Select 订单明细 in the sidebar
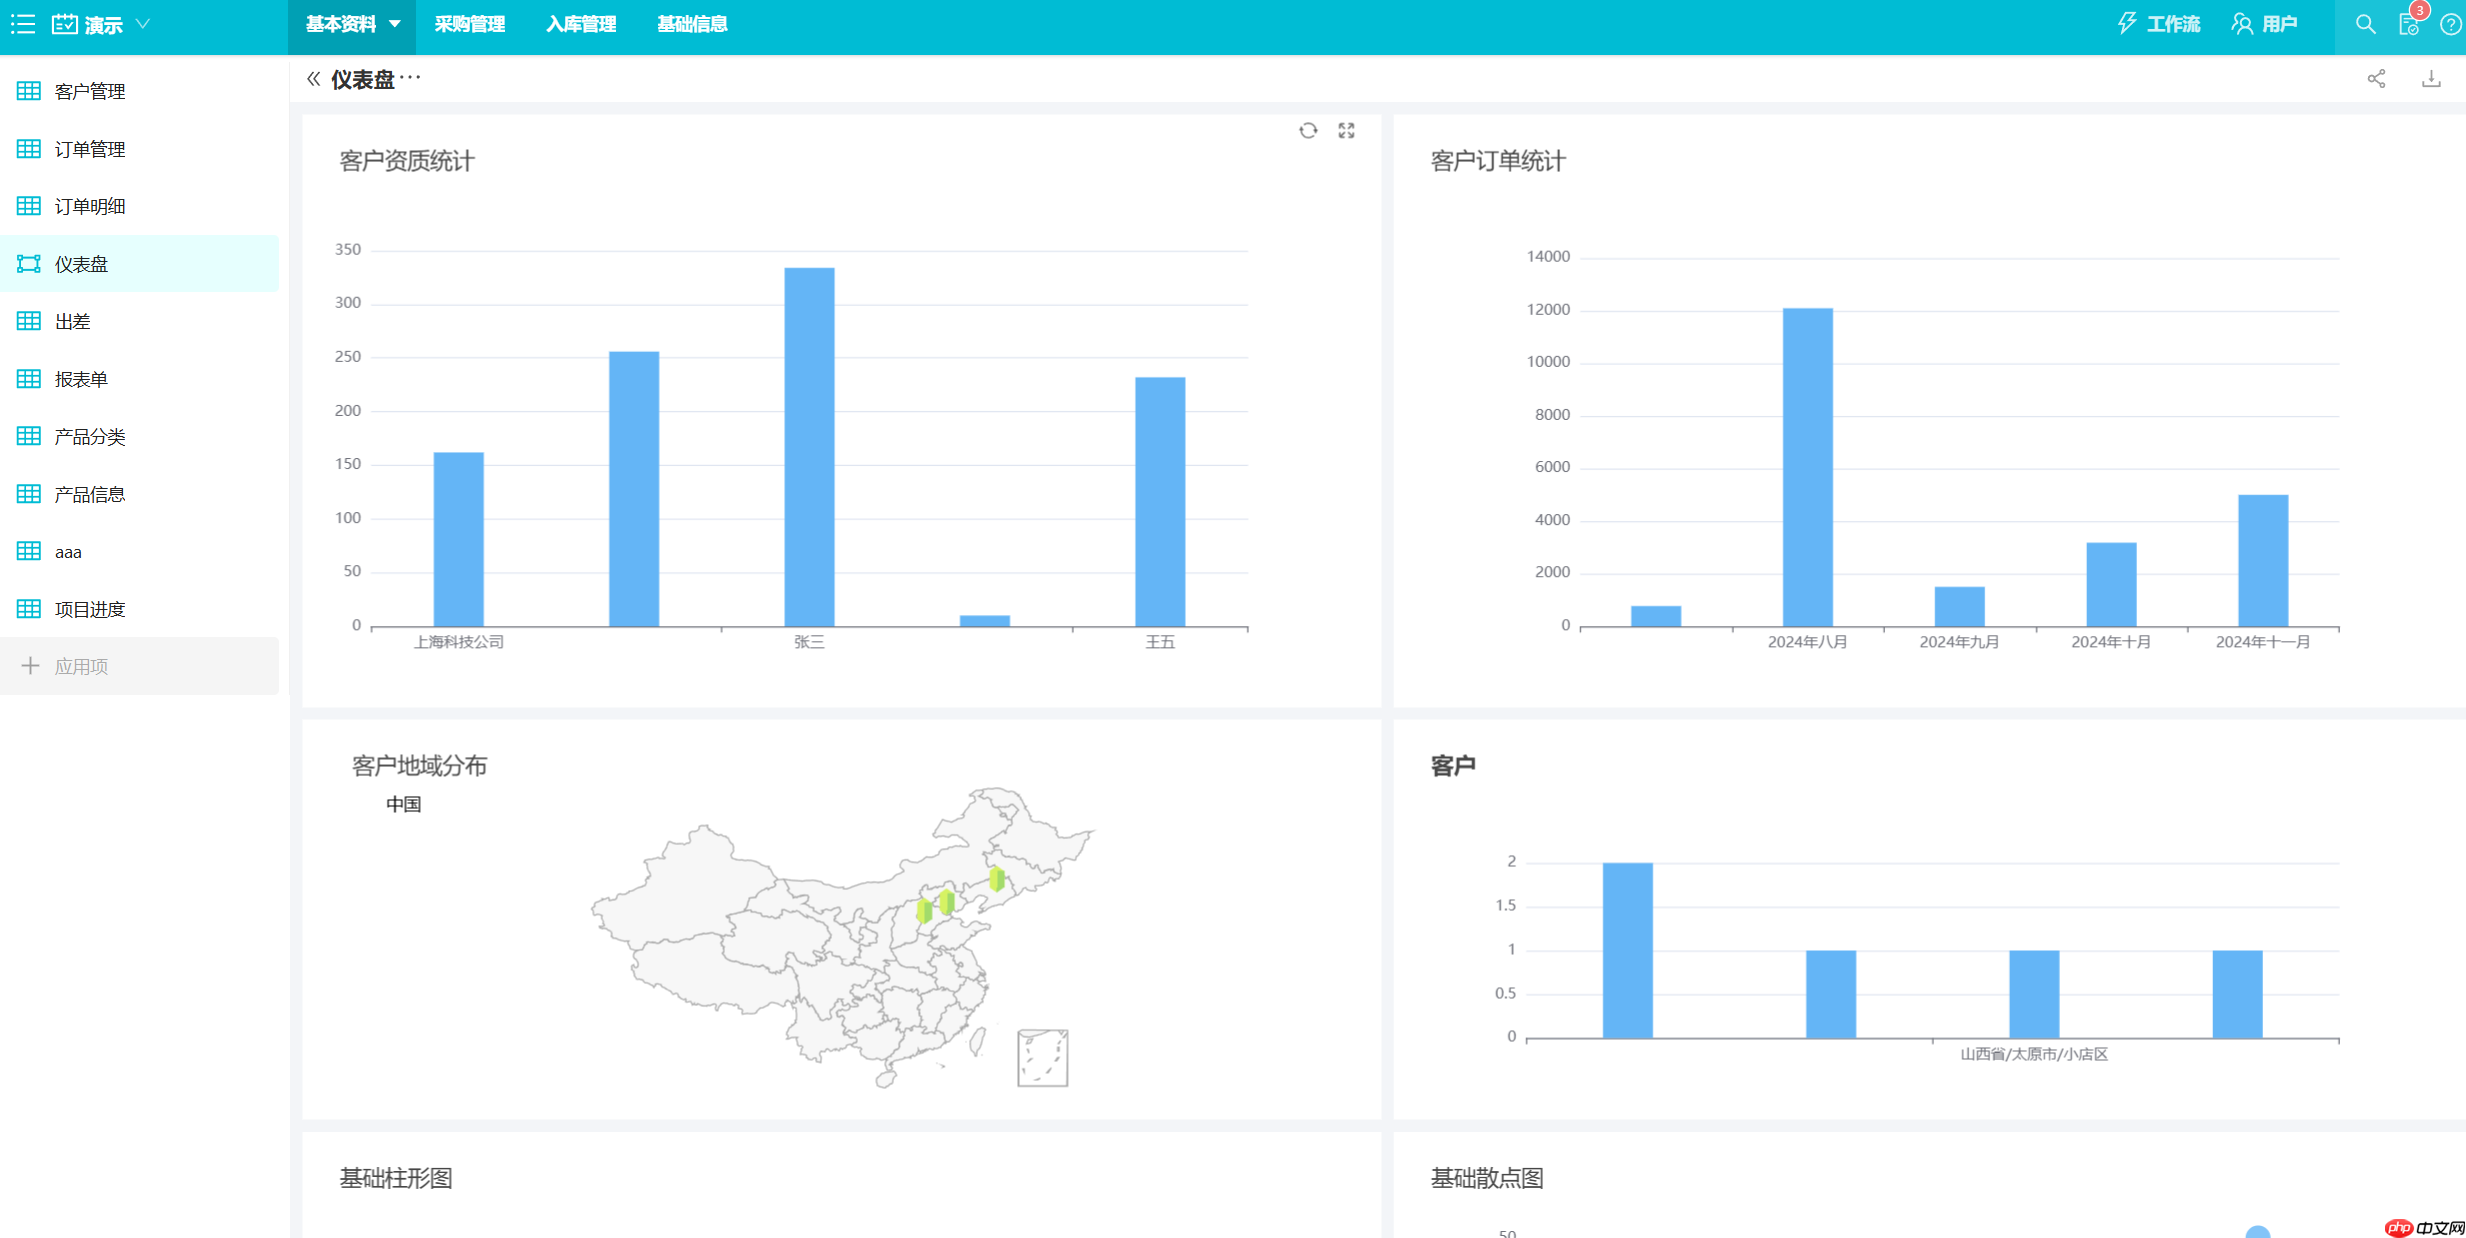2466x1238 pixels. click(x=90, y=206)
